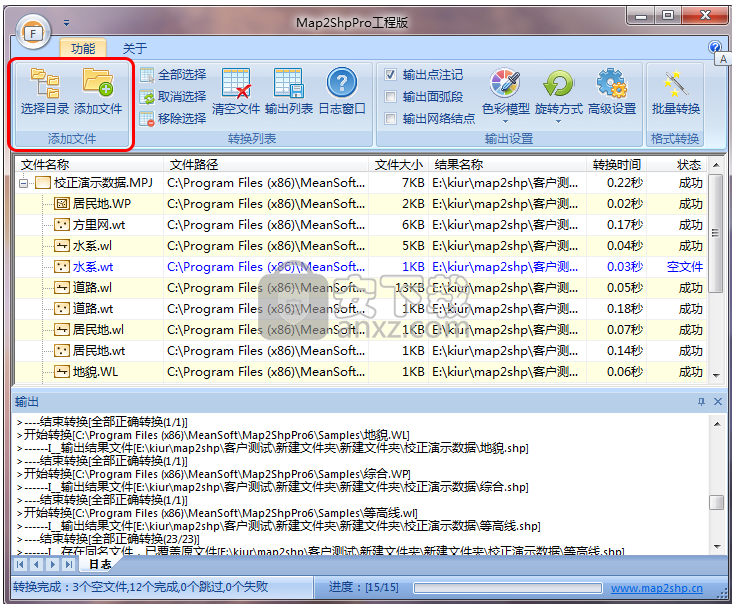Open the www.map2shp.cn link
732x604 pixels.
[657, 588]
